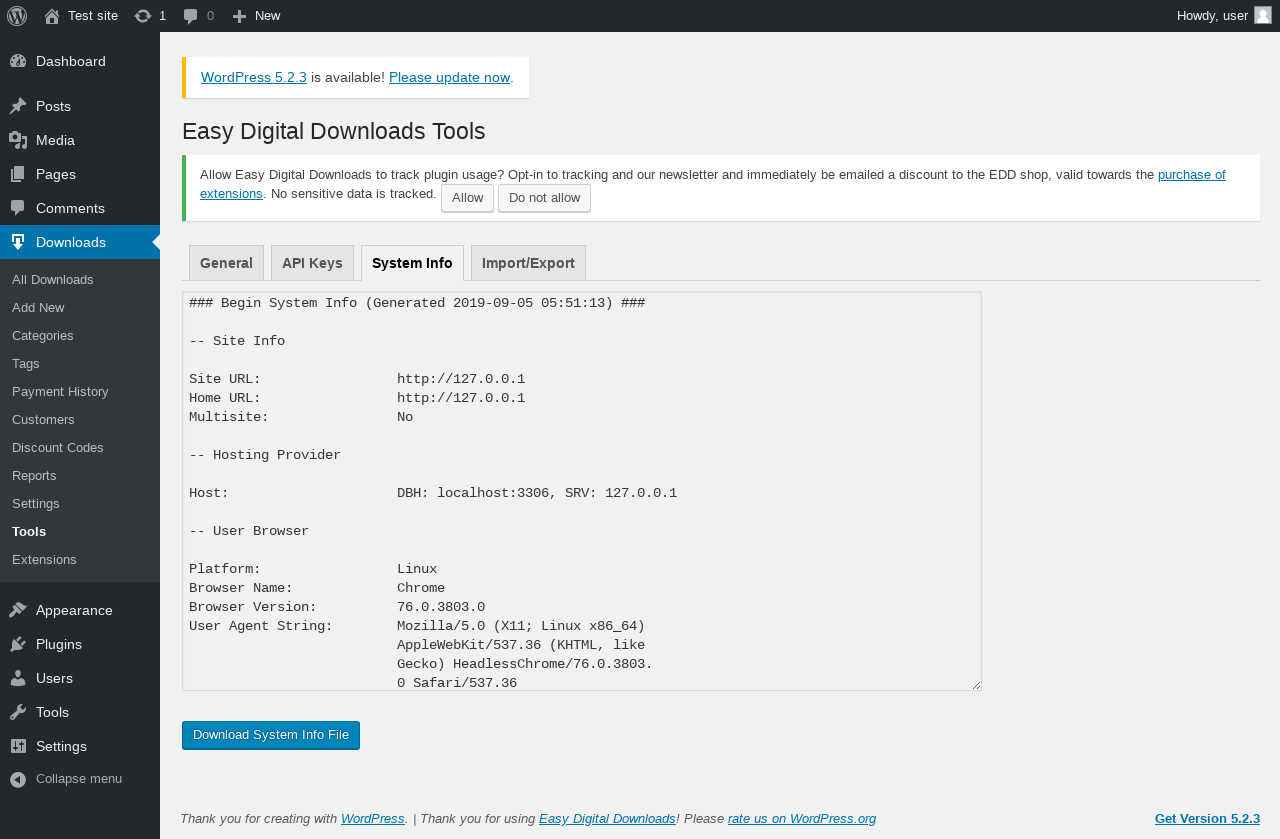The height and width of the screenshot is (839, 1280).
Task: Click the user avatar icon
Action: [1263, 15]
